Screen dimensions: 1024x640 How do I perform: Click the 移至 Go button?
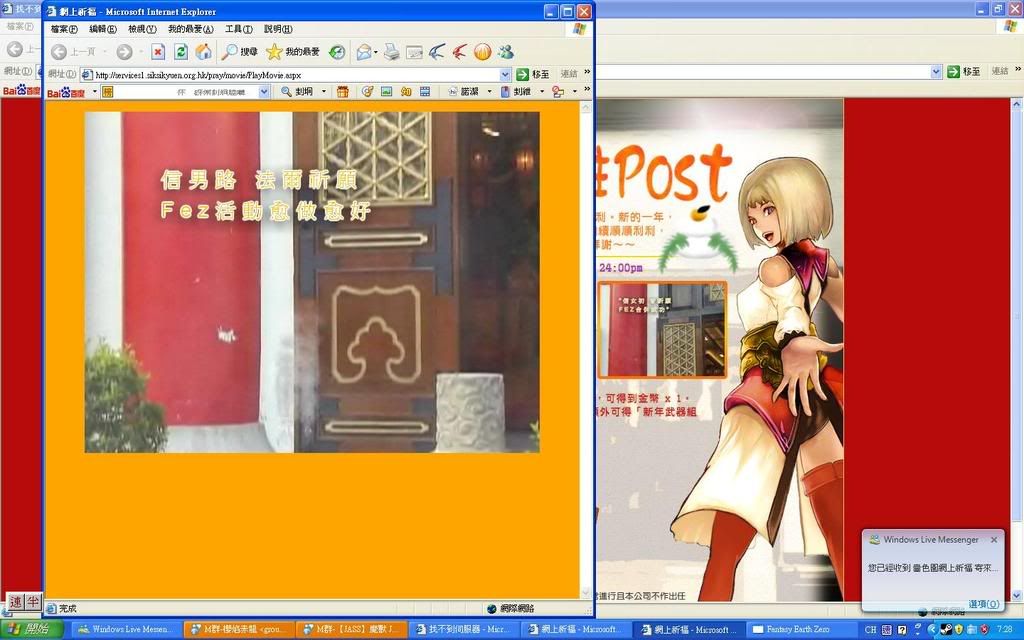tap(533, 74)
